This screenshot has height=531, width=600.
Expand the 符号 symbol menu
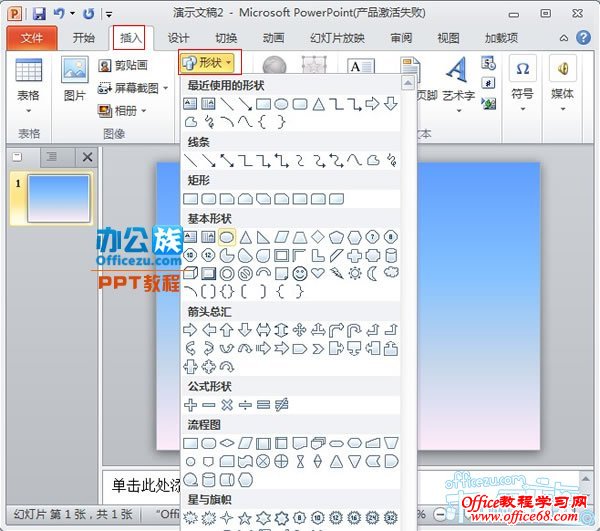pos(522,80)
